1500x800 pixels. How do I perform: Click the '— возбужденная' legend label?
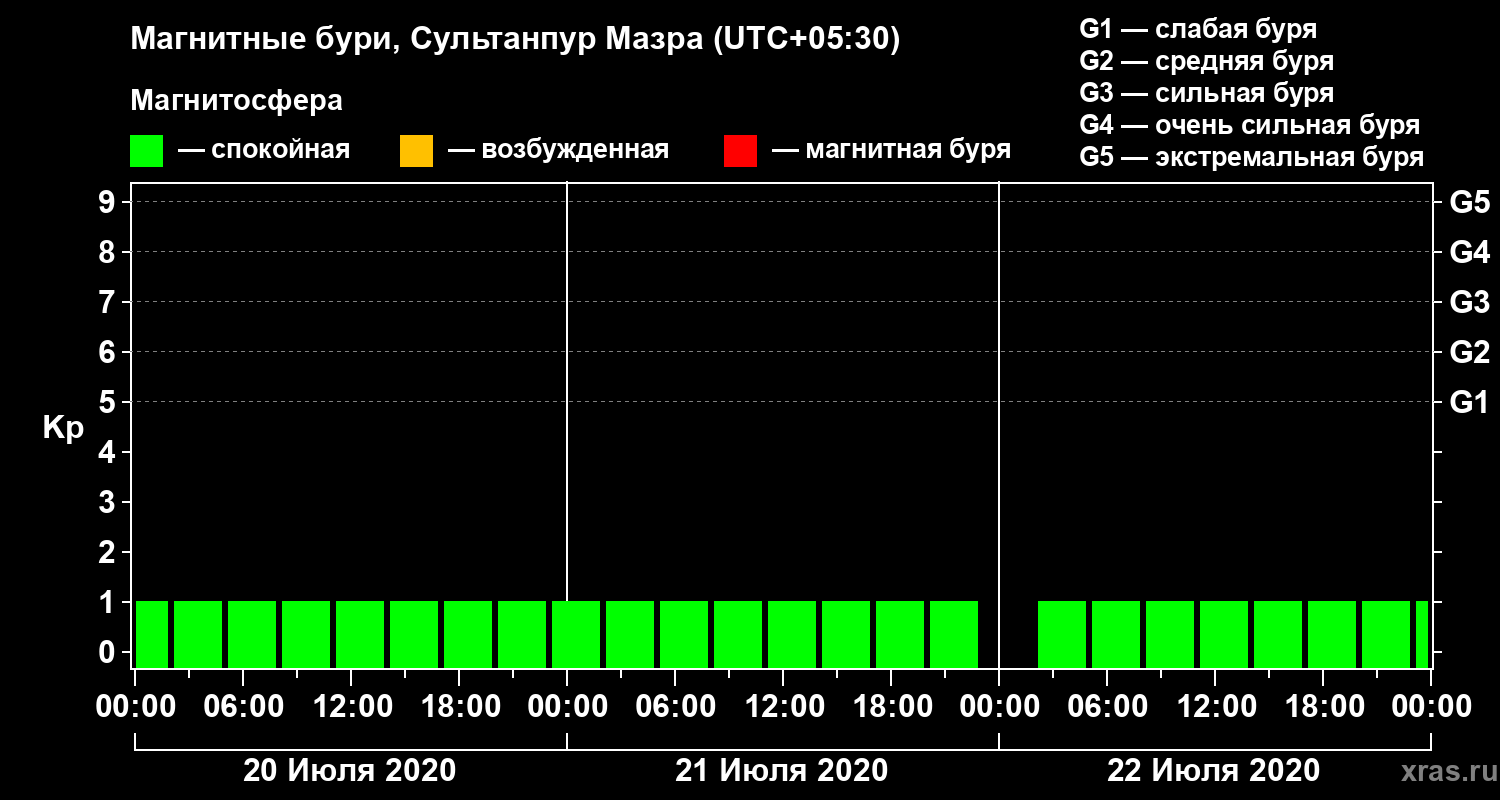click(559, 151)
